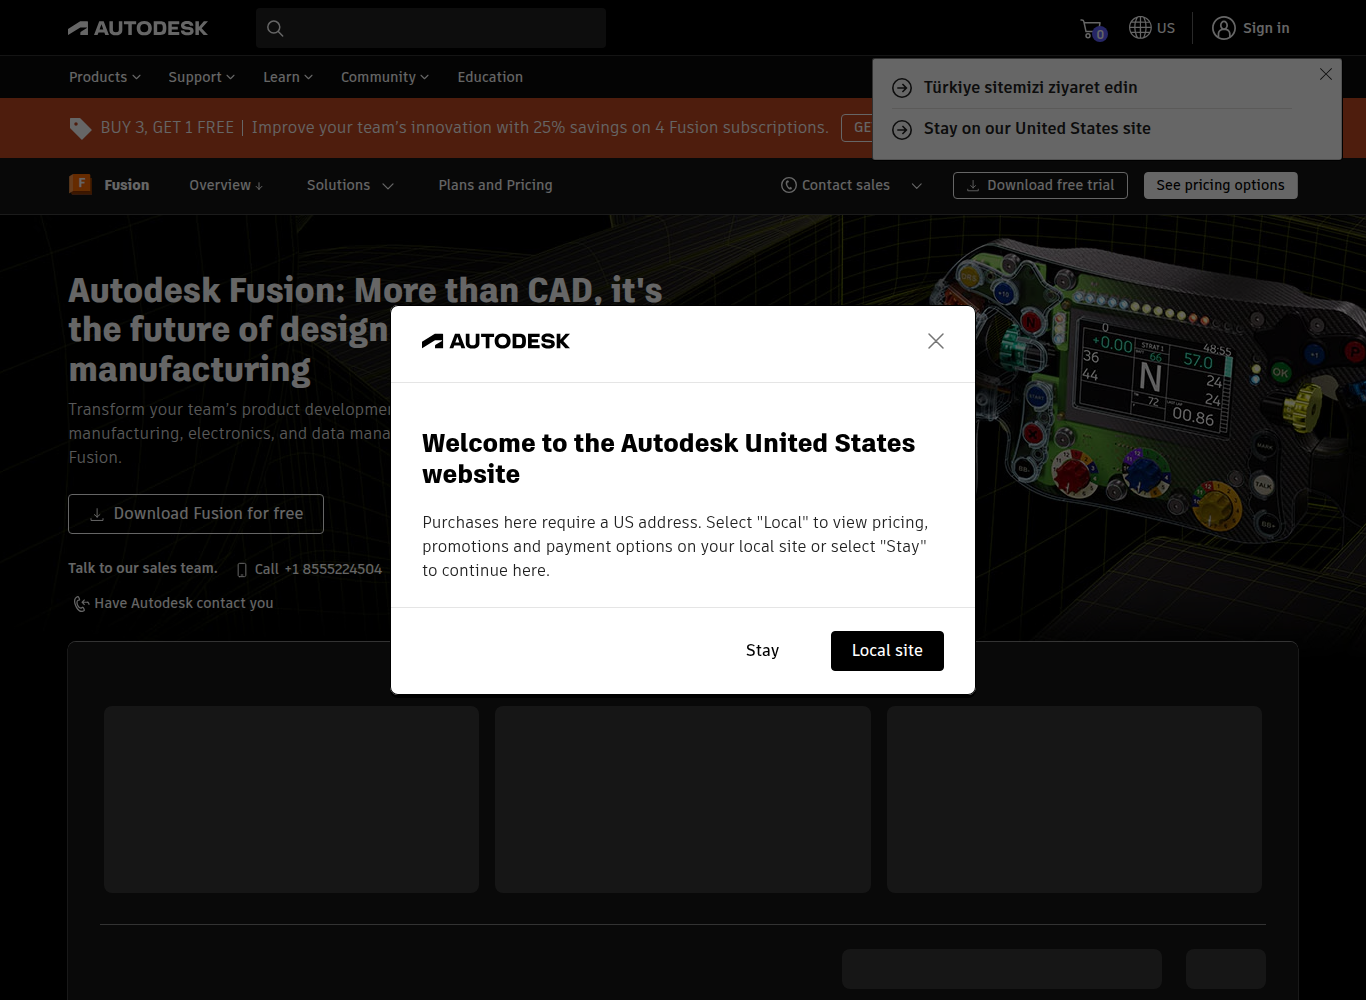
Task: Click the Sign in user icon
Action: (x=1224, y=28)
